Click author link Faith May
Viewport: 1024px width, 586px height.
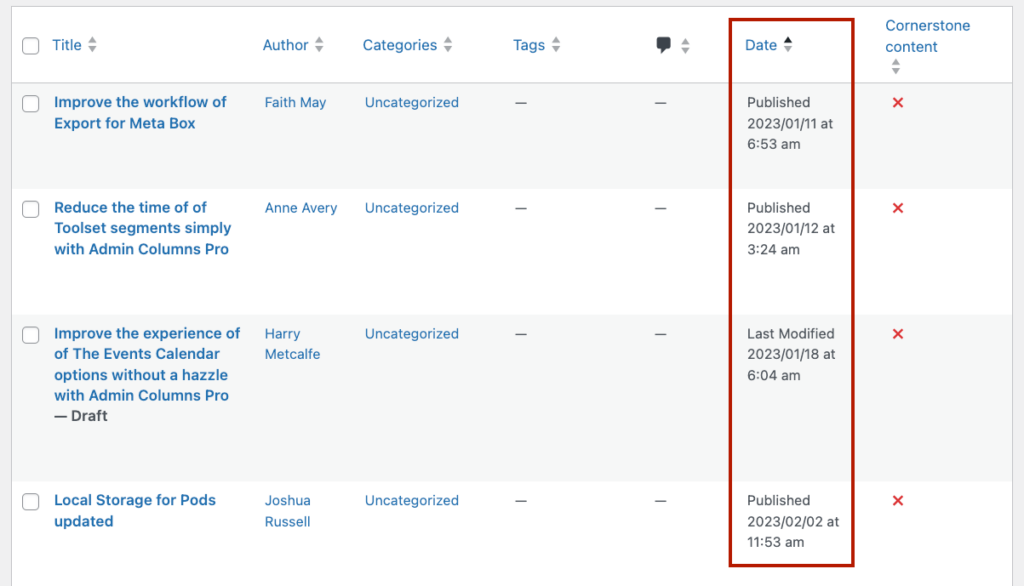pos(295,102)
